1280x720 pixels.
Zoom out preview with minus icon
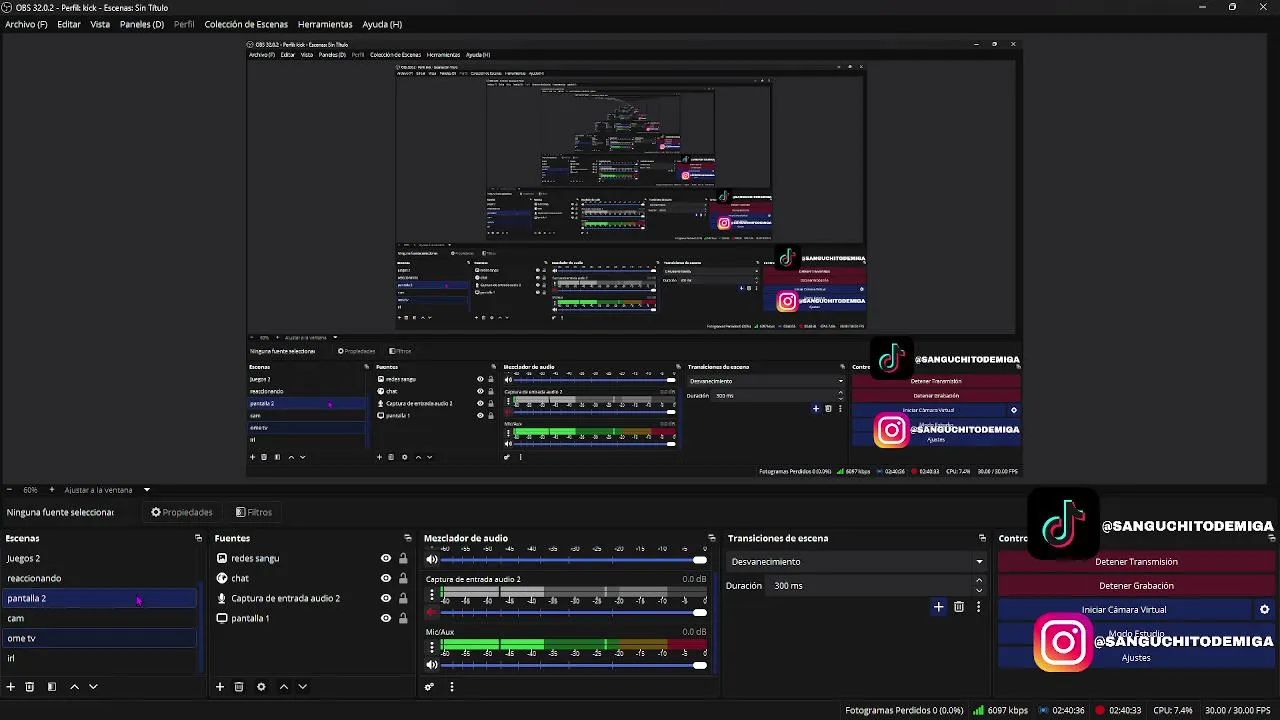(9, 490)
